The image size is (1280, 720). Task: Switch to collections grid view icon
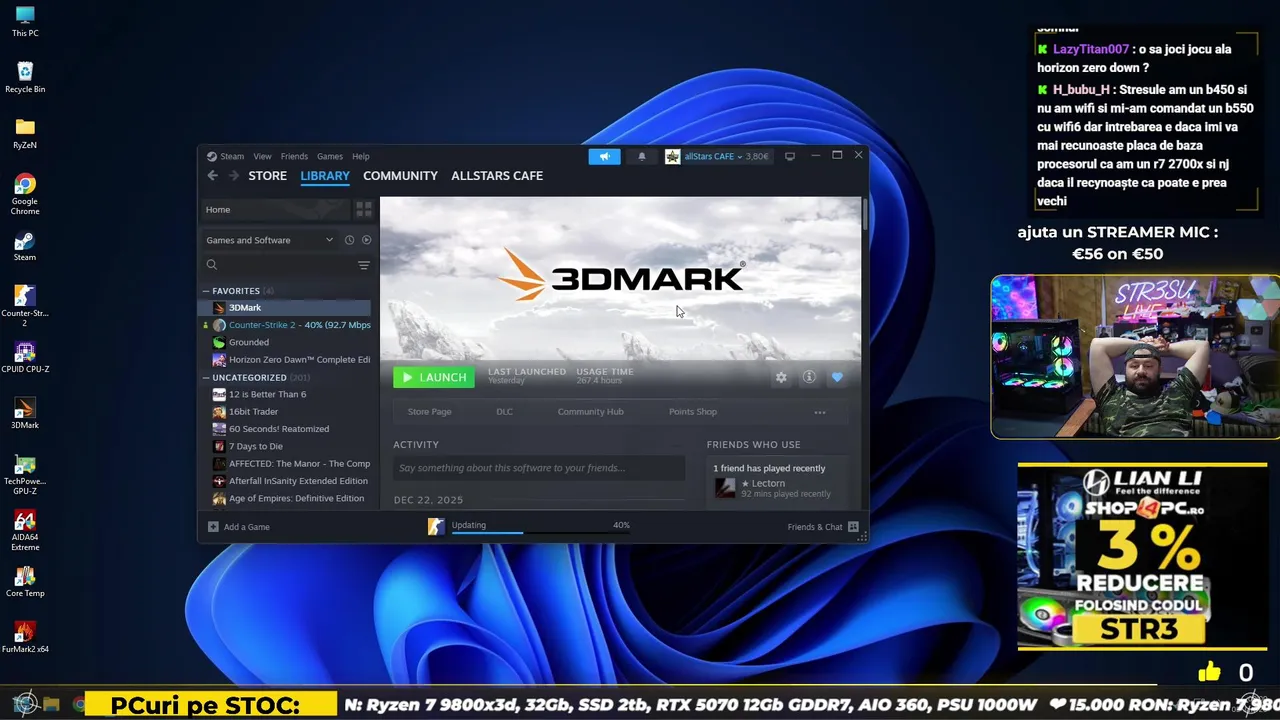pyautogui.click(x=364, y=209)
